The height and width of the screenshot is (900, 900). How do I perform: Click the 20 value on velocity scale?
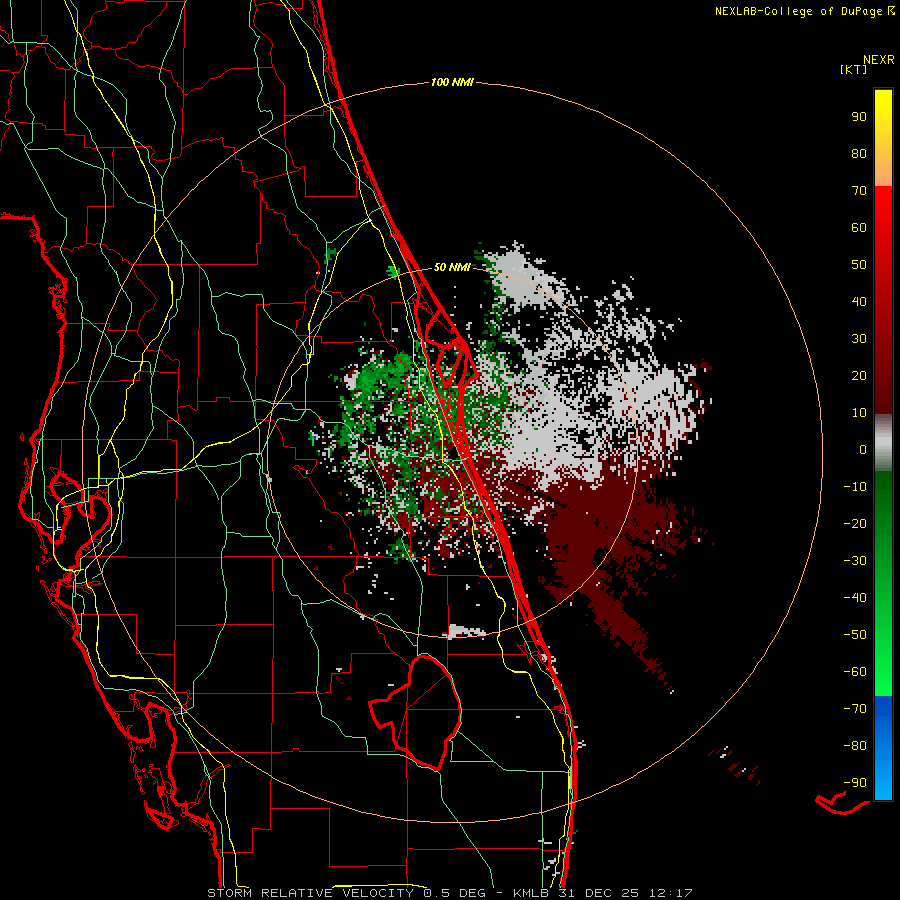pyautogui.click(x=859, y=375)
